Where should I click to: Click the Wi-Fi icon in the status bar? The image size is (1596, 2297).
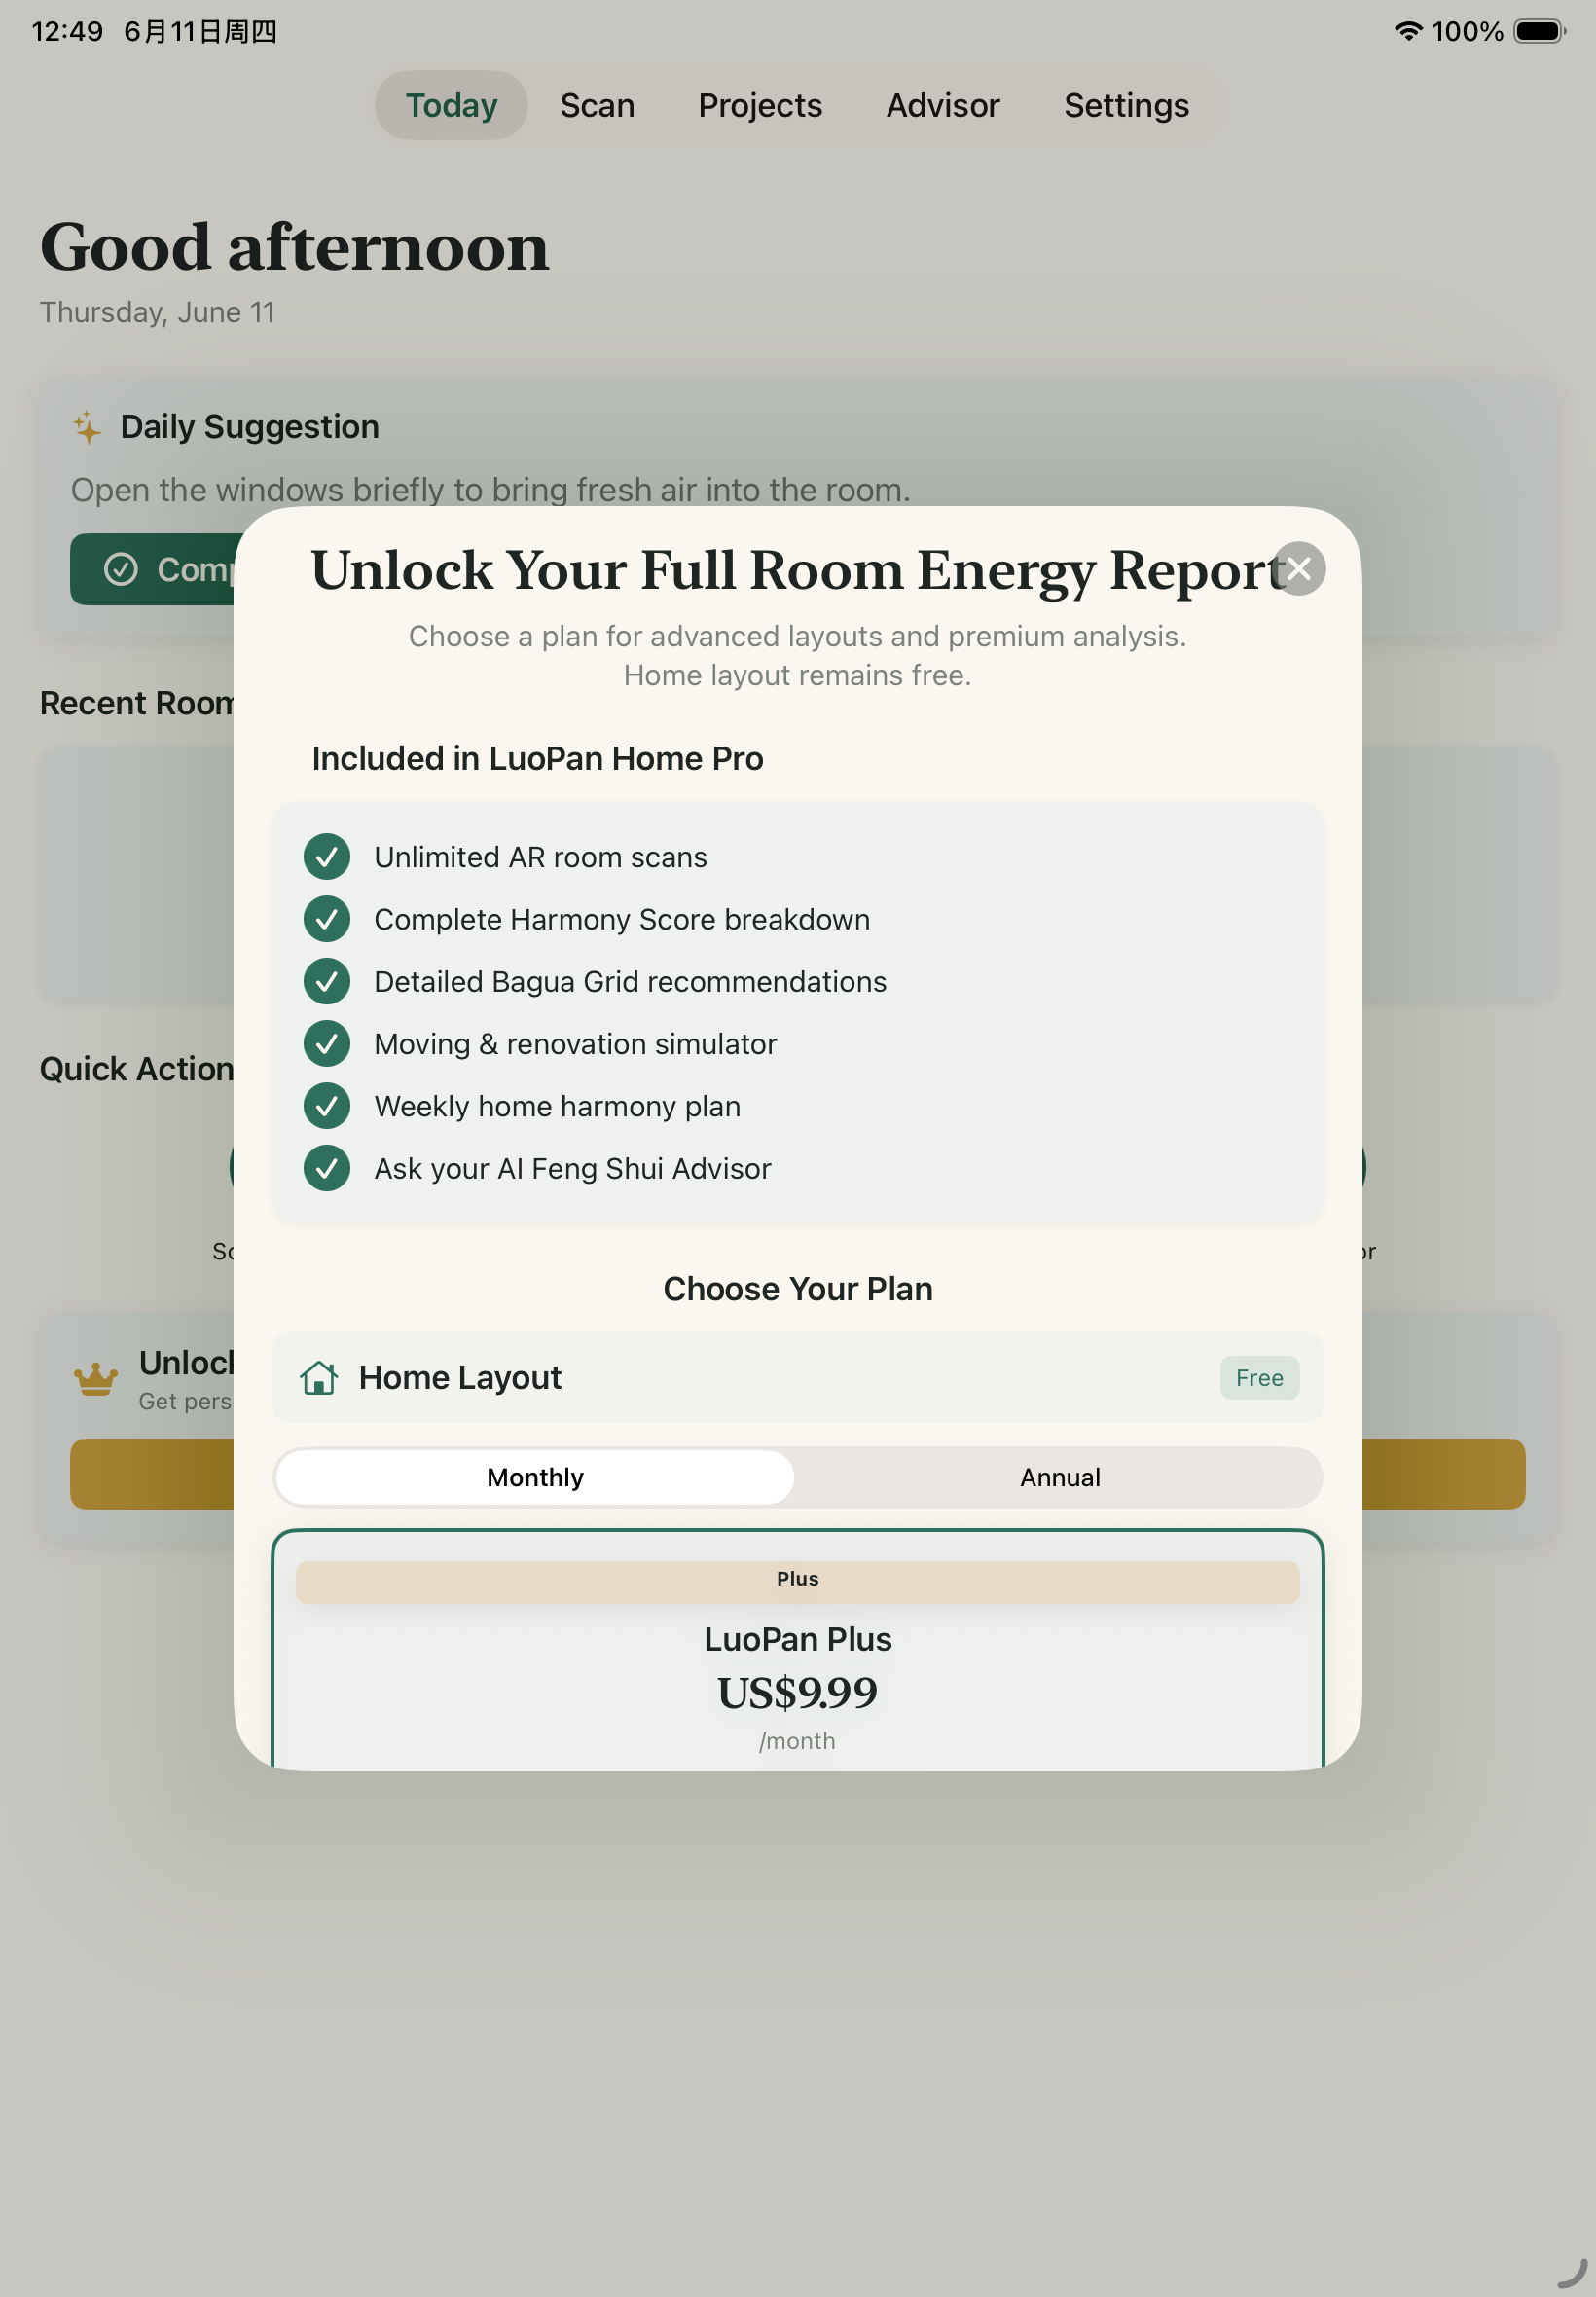pyautogui.click(x=1408, y=31)
